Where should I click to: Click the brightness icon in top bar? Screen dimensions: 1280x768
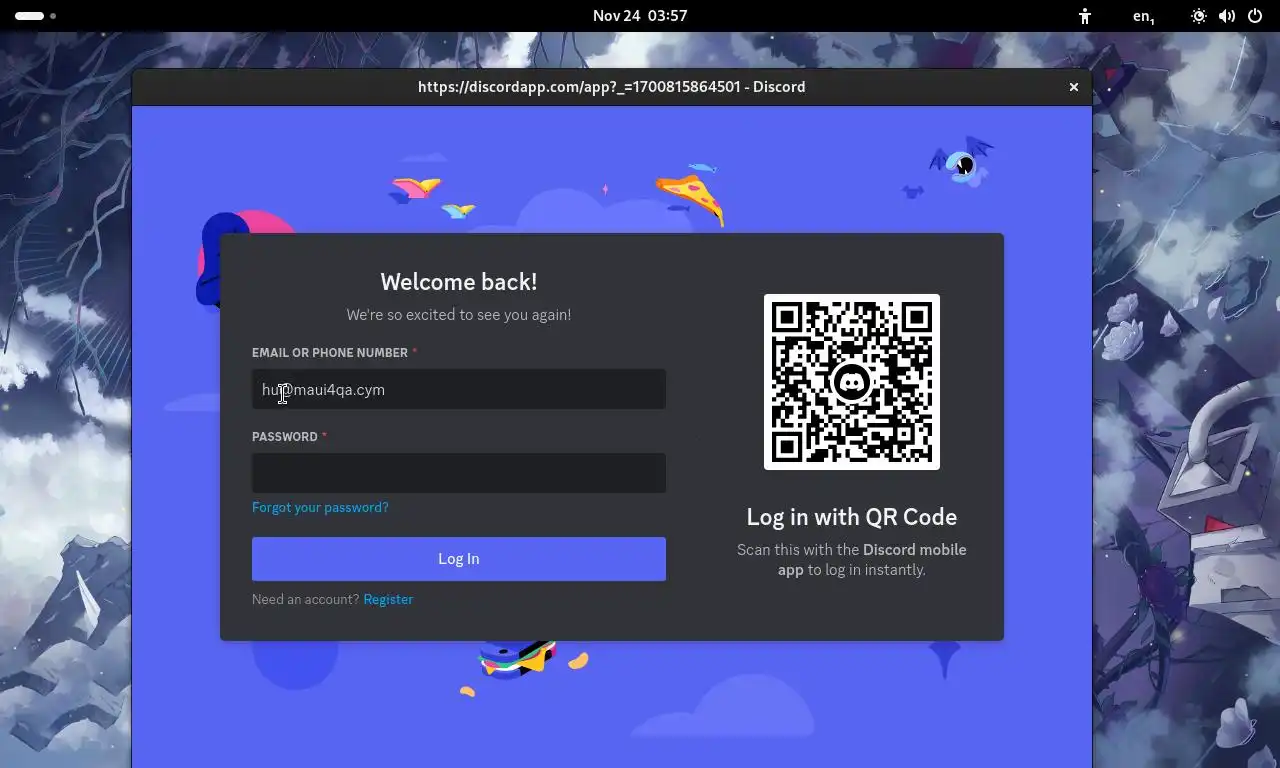click(1199, 16)
